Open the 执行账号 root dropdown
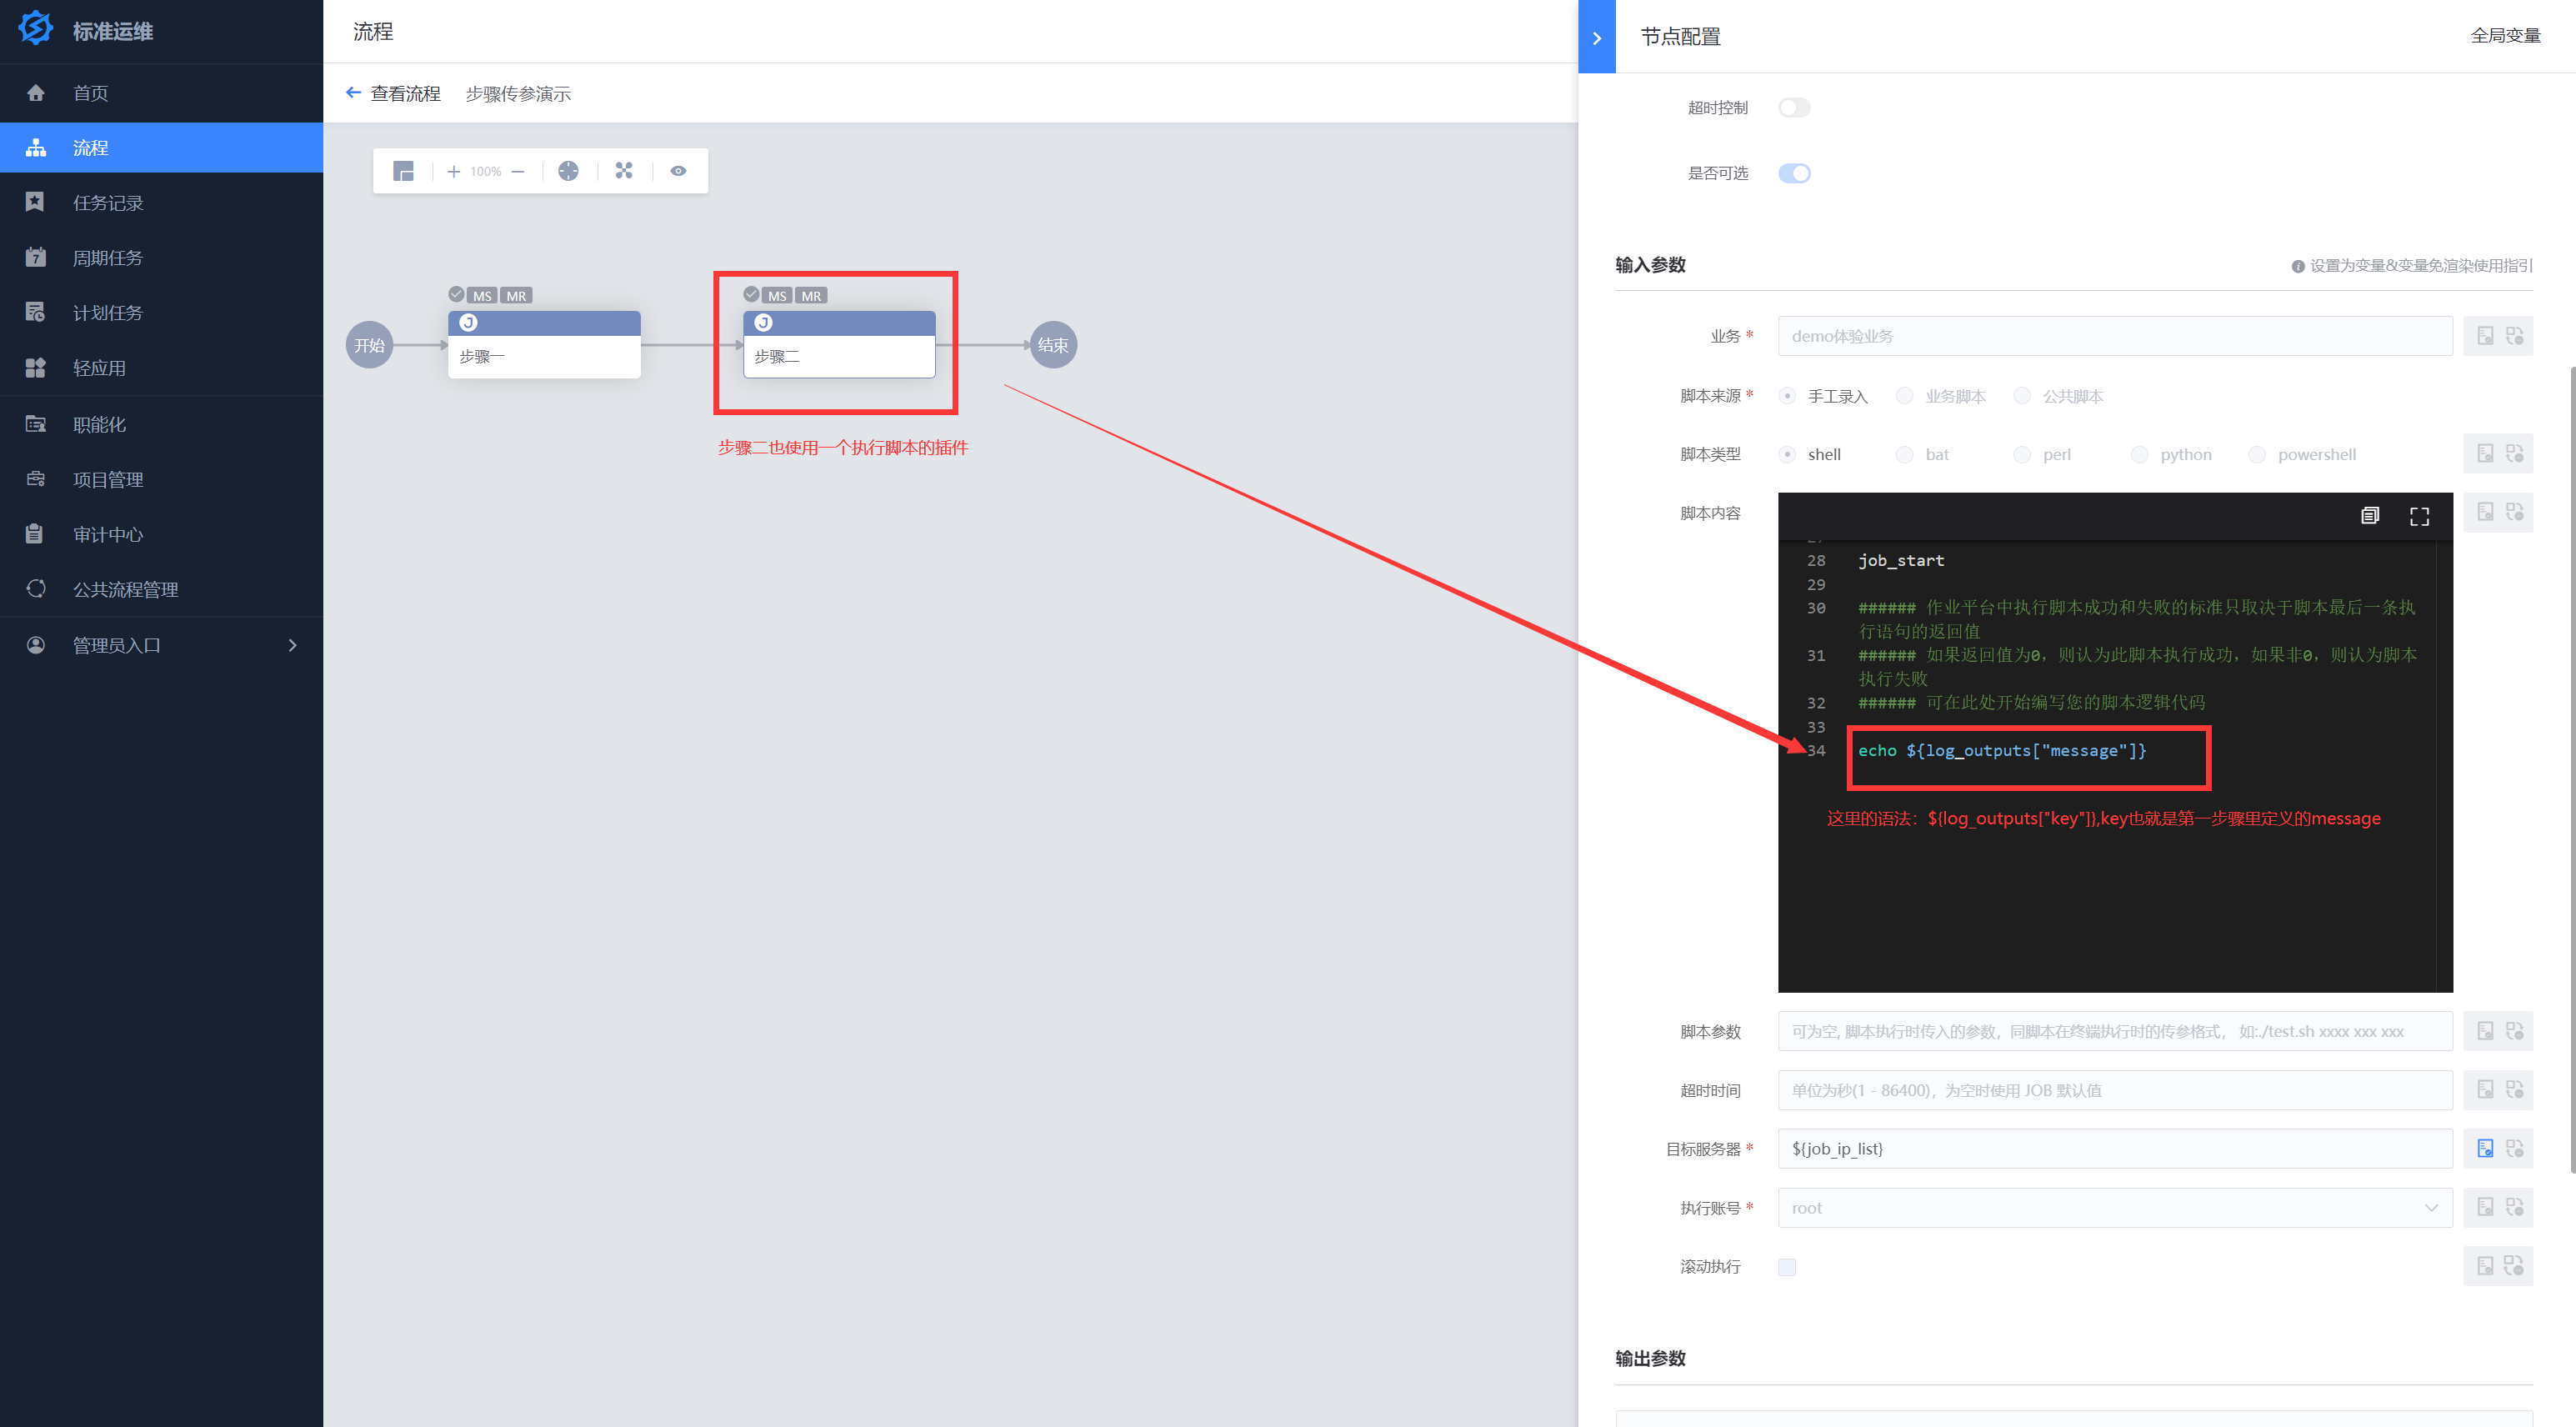Screen dimensions: 2576x1427 pyautogui.click(x=2114, y=1208)
